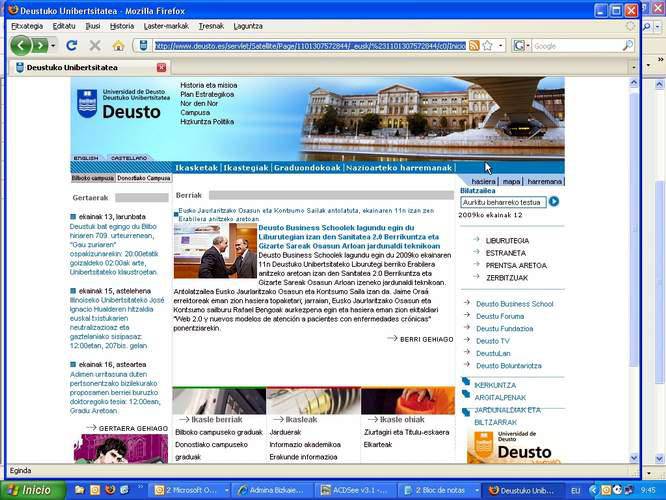The image size is (666, 500).
Task: Open the Ikasle ohiak image banner
Action: 408,401
